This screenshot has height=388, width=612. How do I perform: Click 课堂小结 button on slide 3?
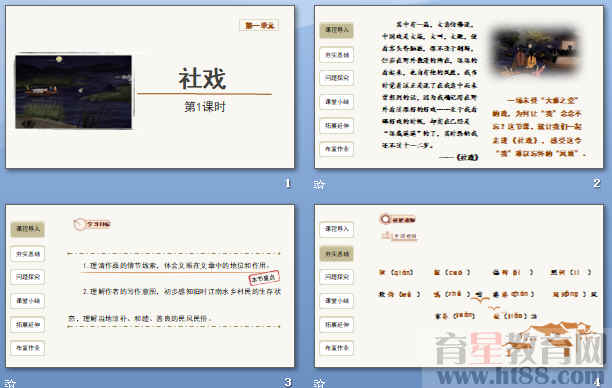28,301
